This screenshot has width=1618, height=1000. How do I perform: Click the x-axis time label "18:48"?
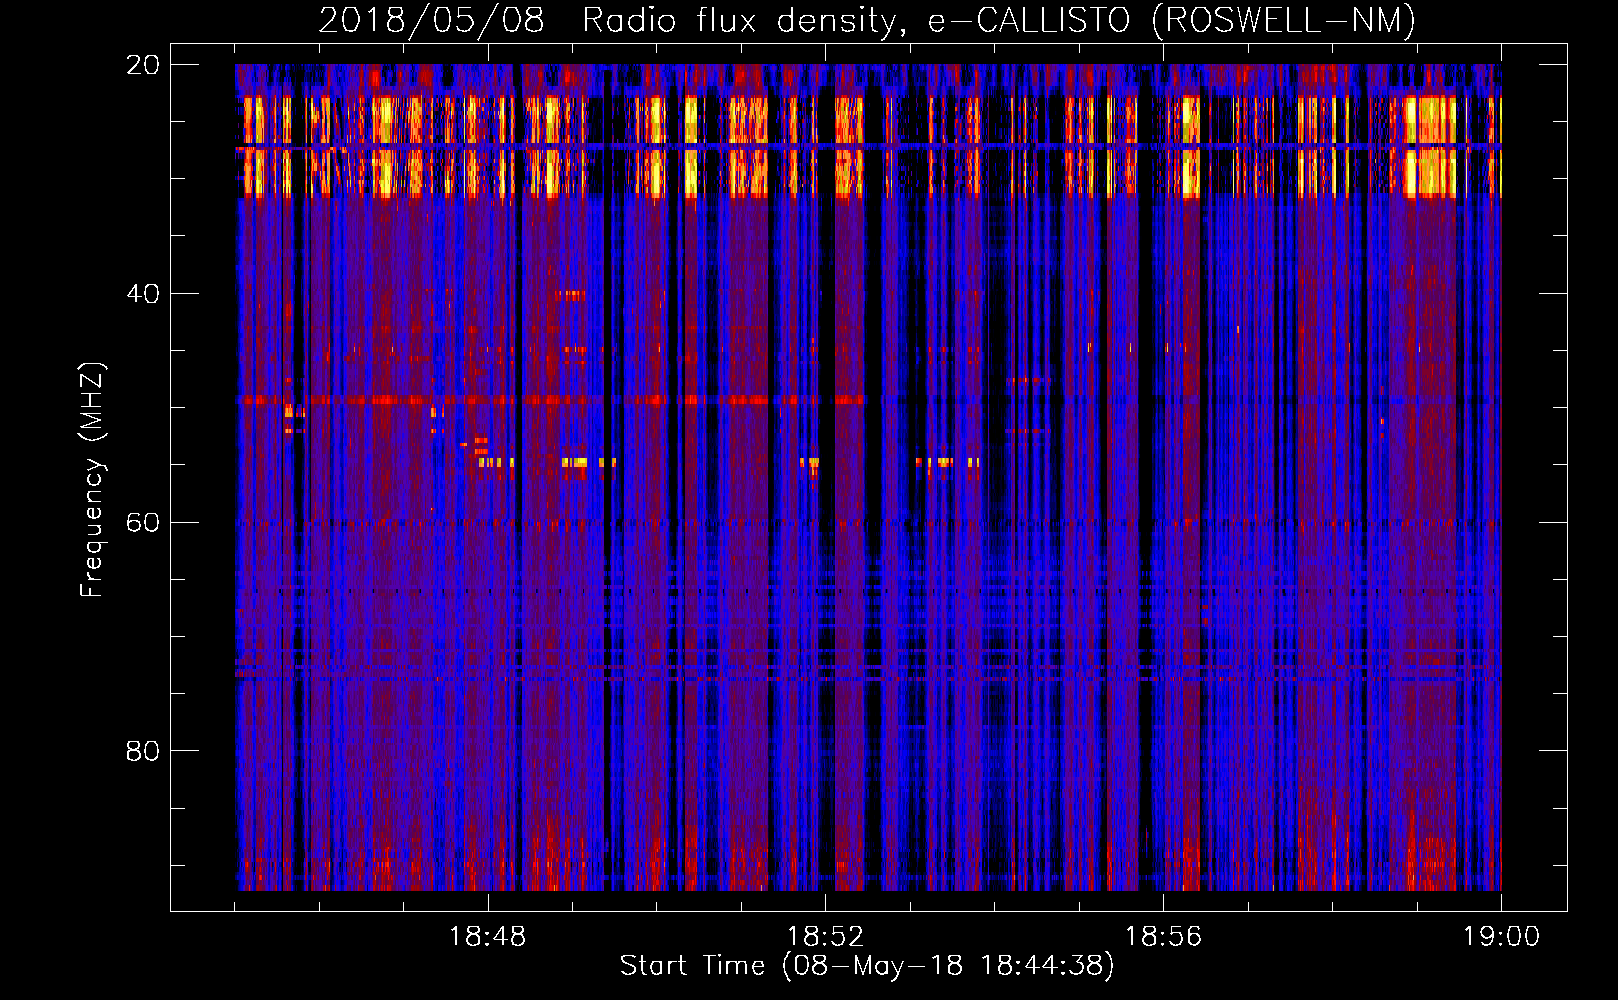point(487,937)
